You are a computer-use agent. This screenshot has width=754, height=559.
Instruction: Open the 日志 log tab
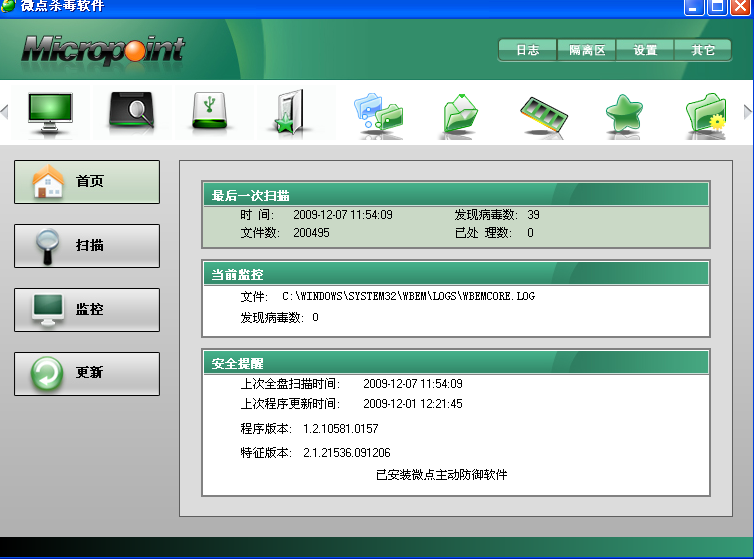click(528, 50)
